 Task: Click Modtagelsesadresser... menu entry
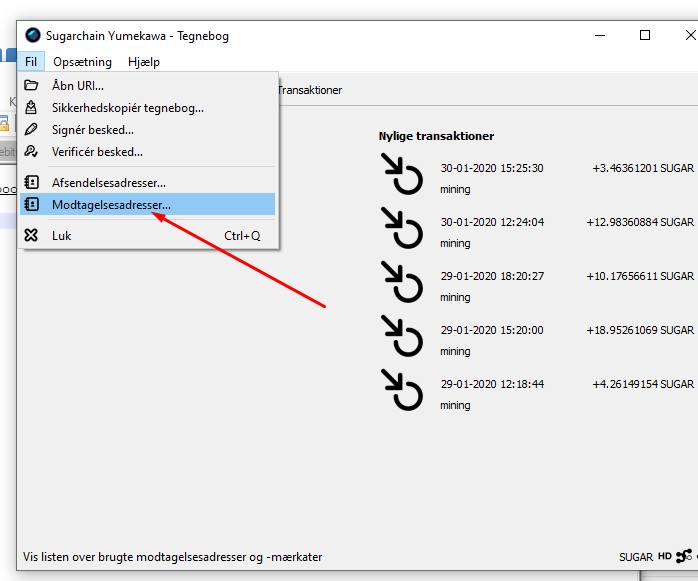[147, 204]
